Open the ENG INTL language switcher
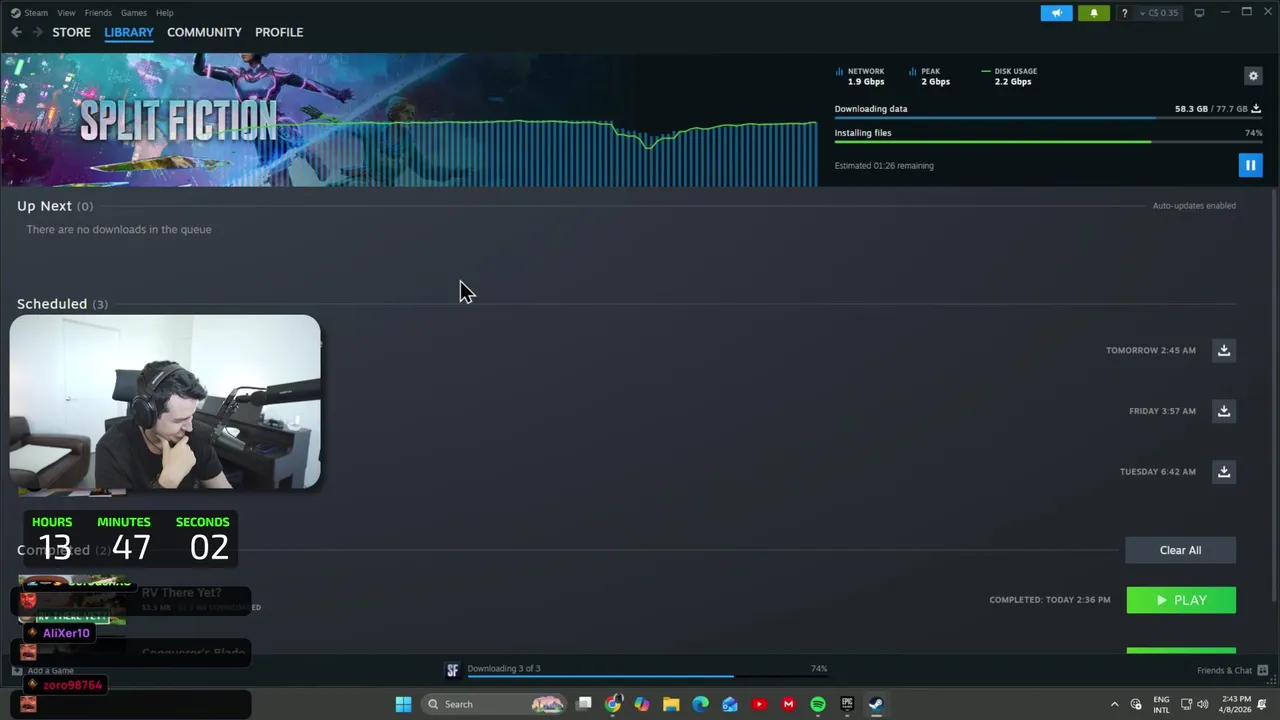The height and width of the screenshot is (720, 1280). (1161, 704)
